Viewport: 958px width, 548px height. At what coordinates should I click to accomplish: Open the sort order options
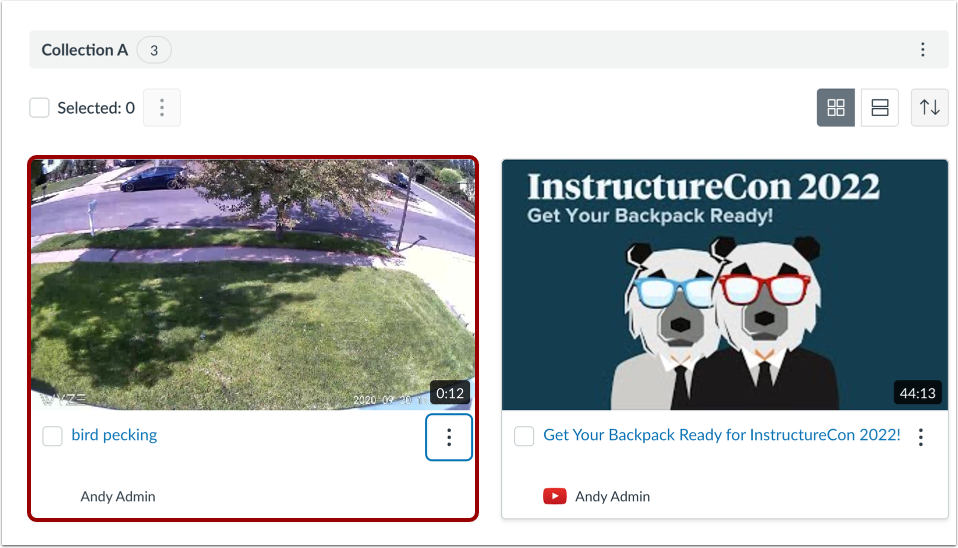(x=929, y=108)
